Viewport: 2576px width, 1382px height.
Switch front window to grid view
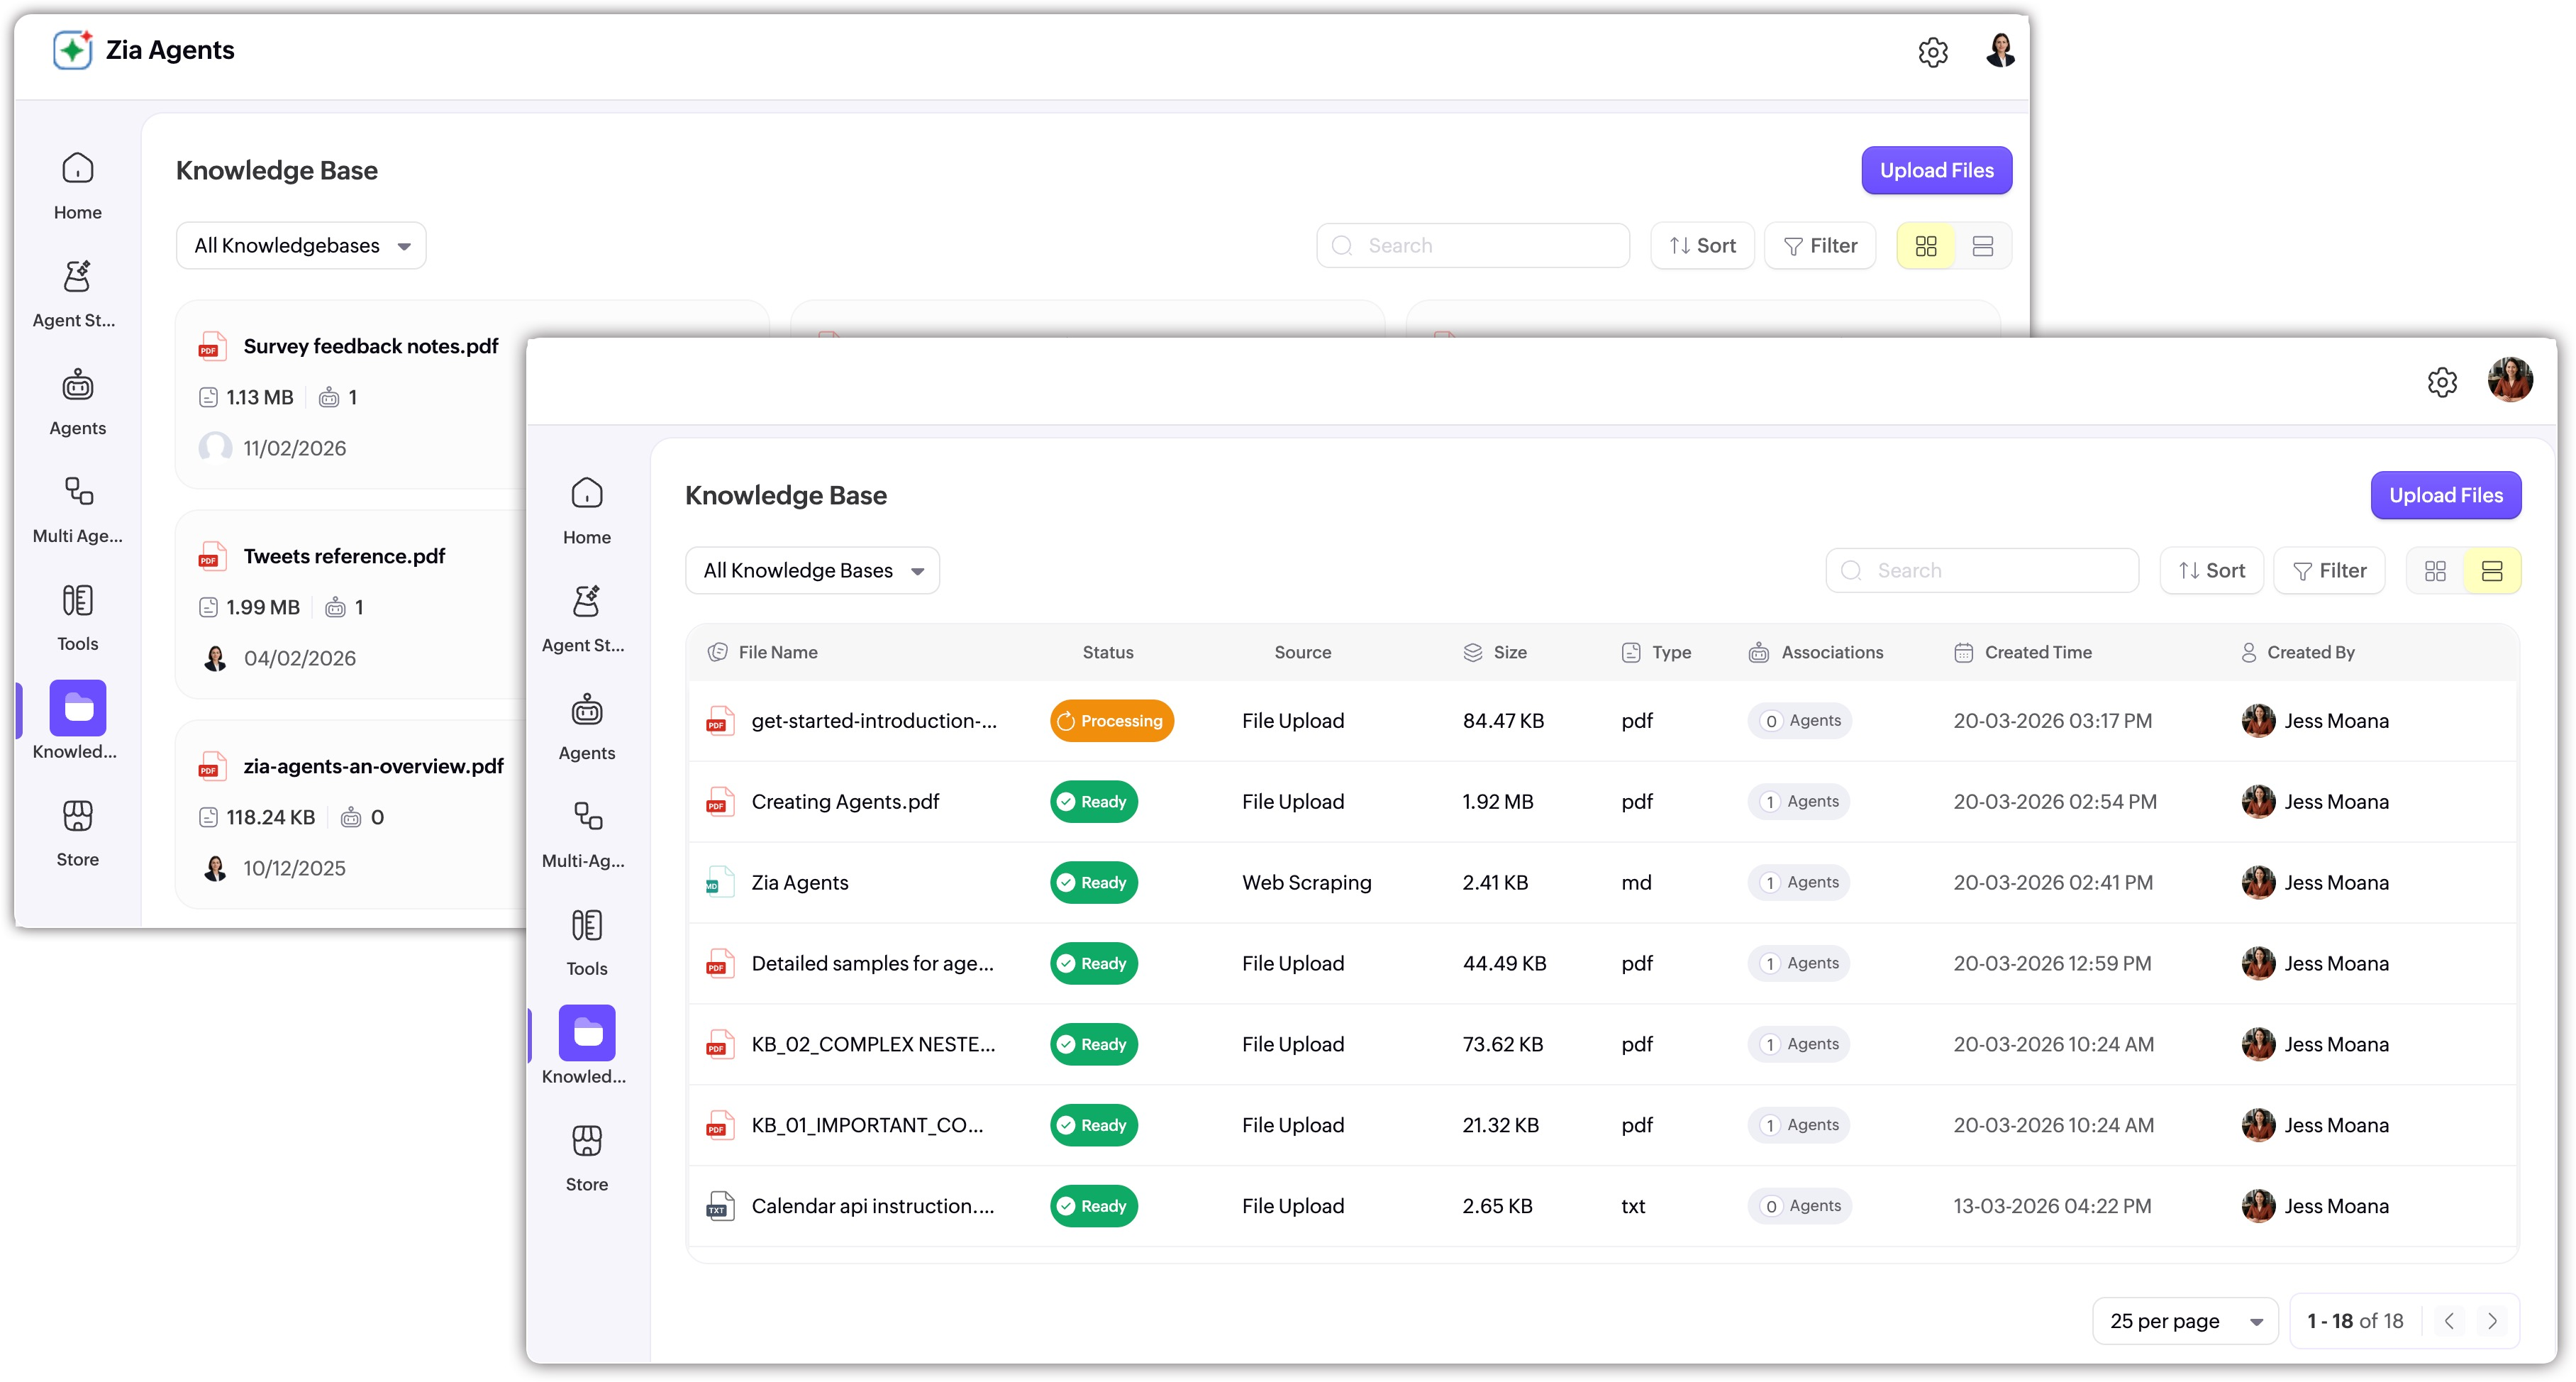click(2435, 570)
